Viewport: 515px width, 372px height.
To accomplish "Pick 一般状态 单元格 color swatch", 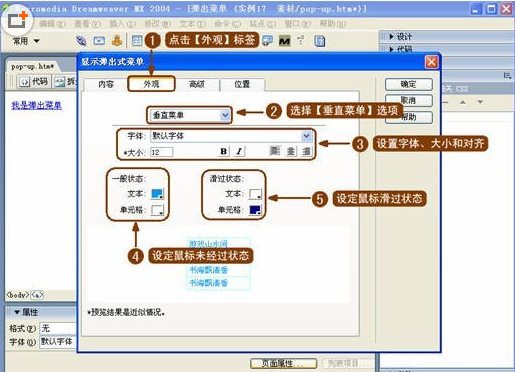I will click(157, 210).
